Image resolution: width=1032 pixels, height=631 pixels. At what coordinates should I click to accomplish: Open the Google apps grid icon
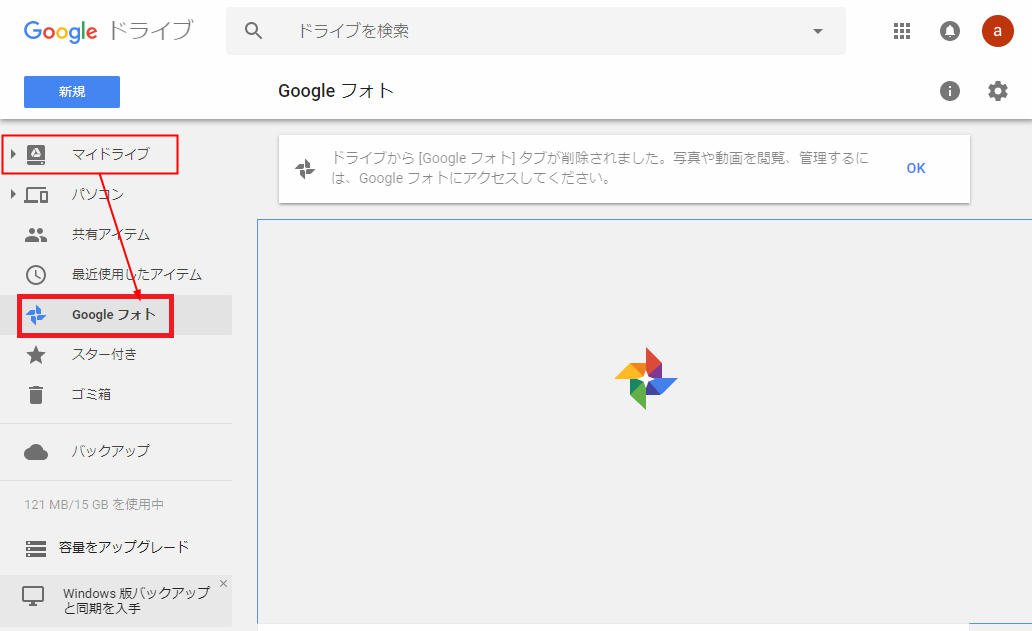902,31
